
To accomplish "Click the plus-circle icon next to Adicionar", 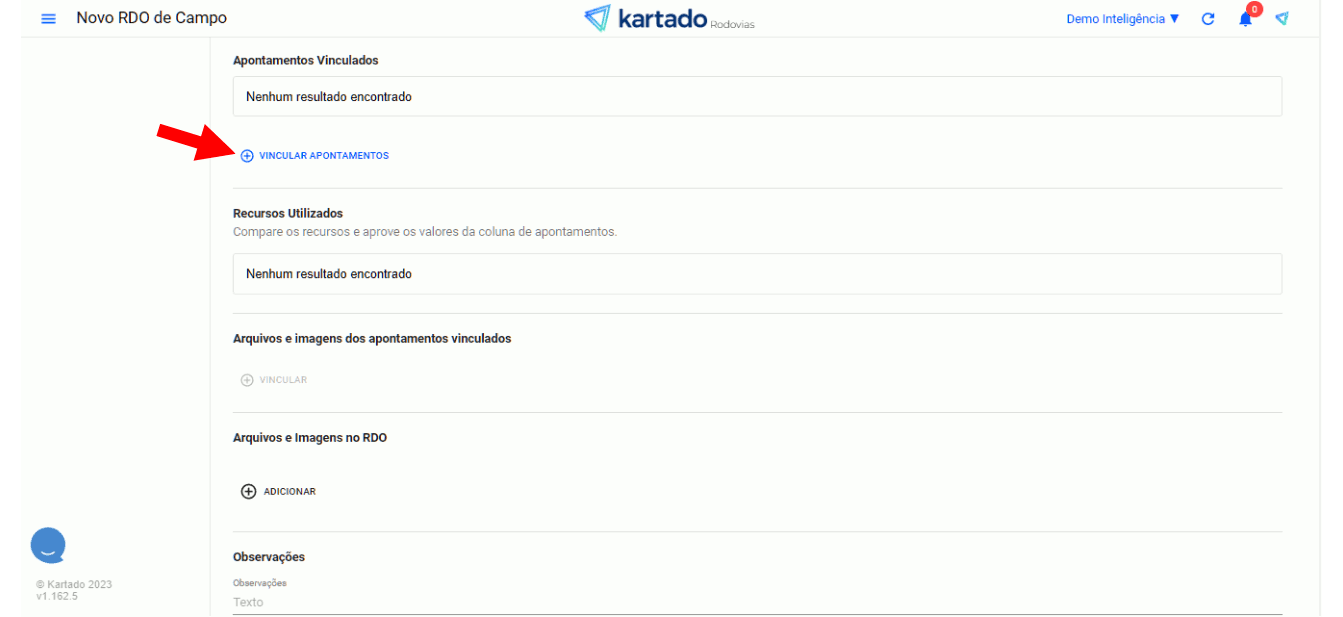I will tap(249, 492).
